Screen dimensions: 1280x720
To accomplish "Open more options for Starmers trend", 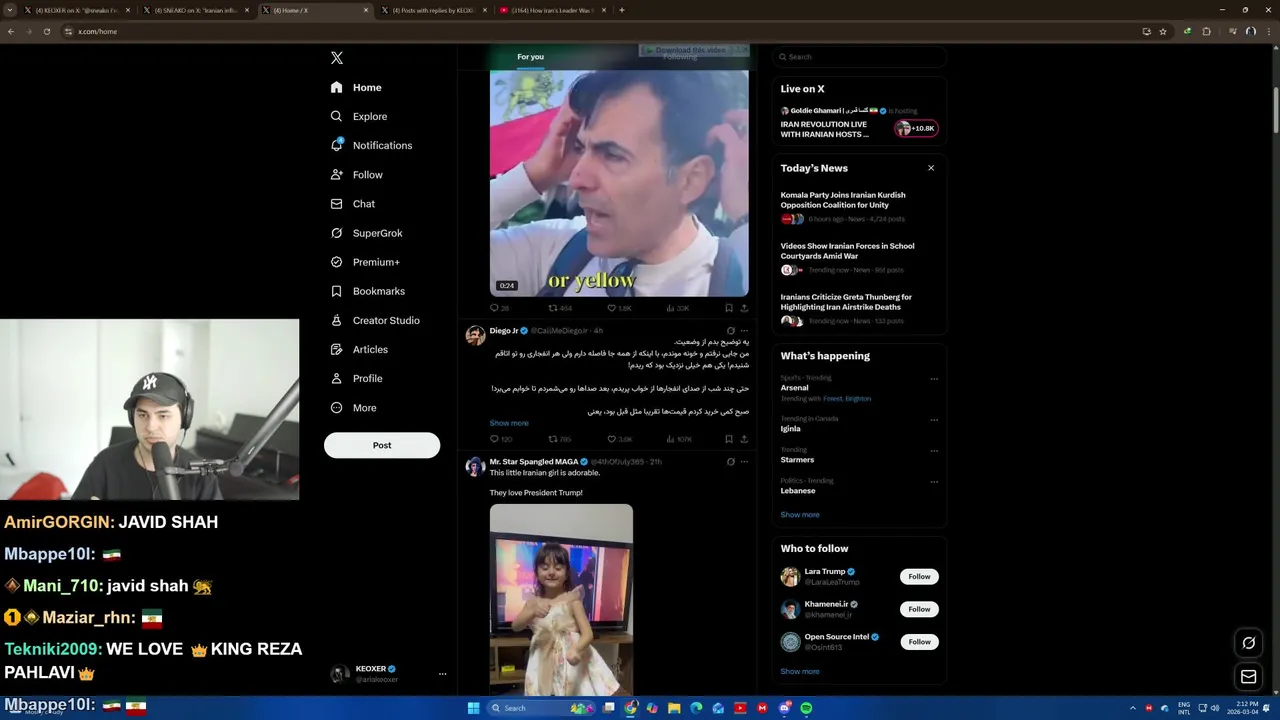I will point(934,451).
